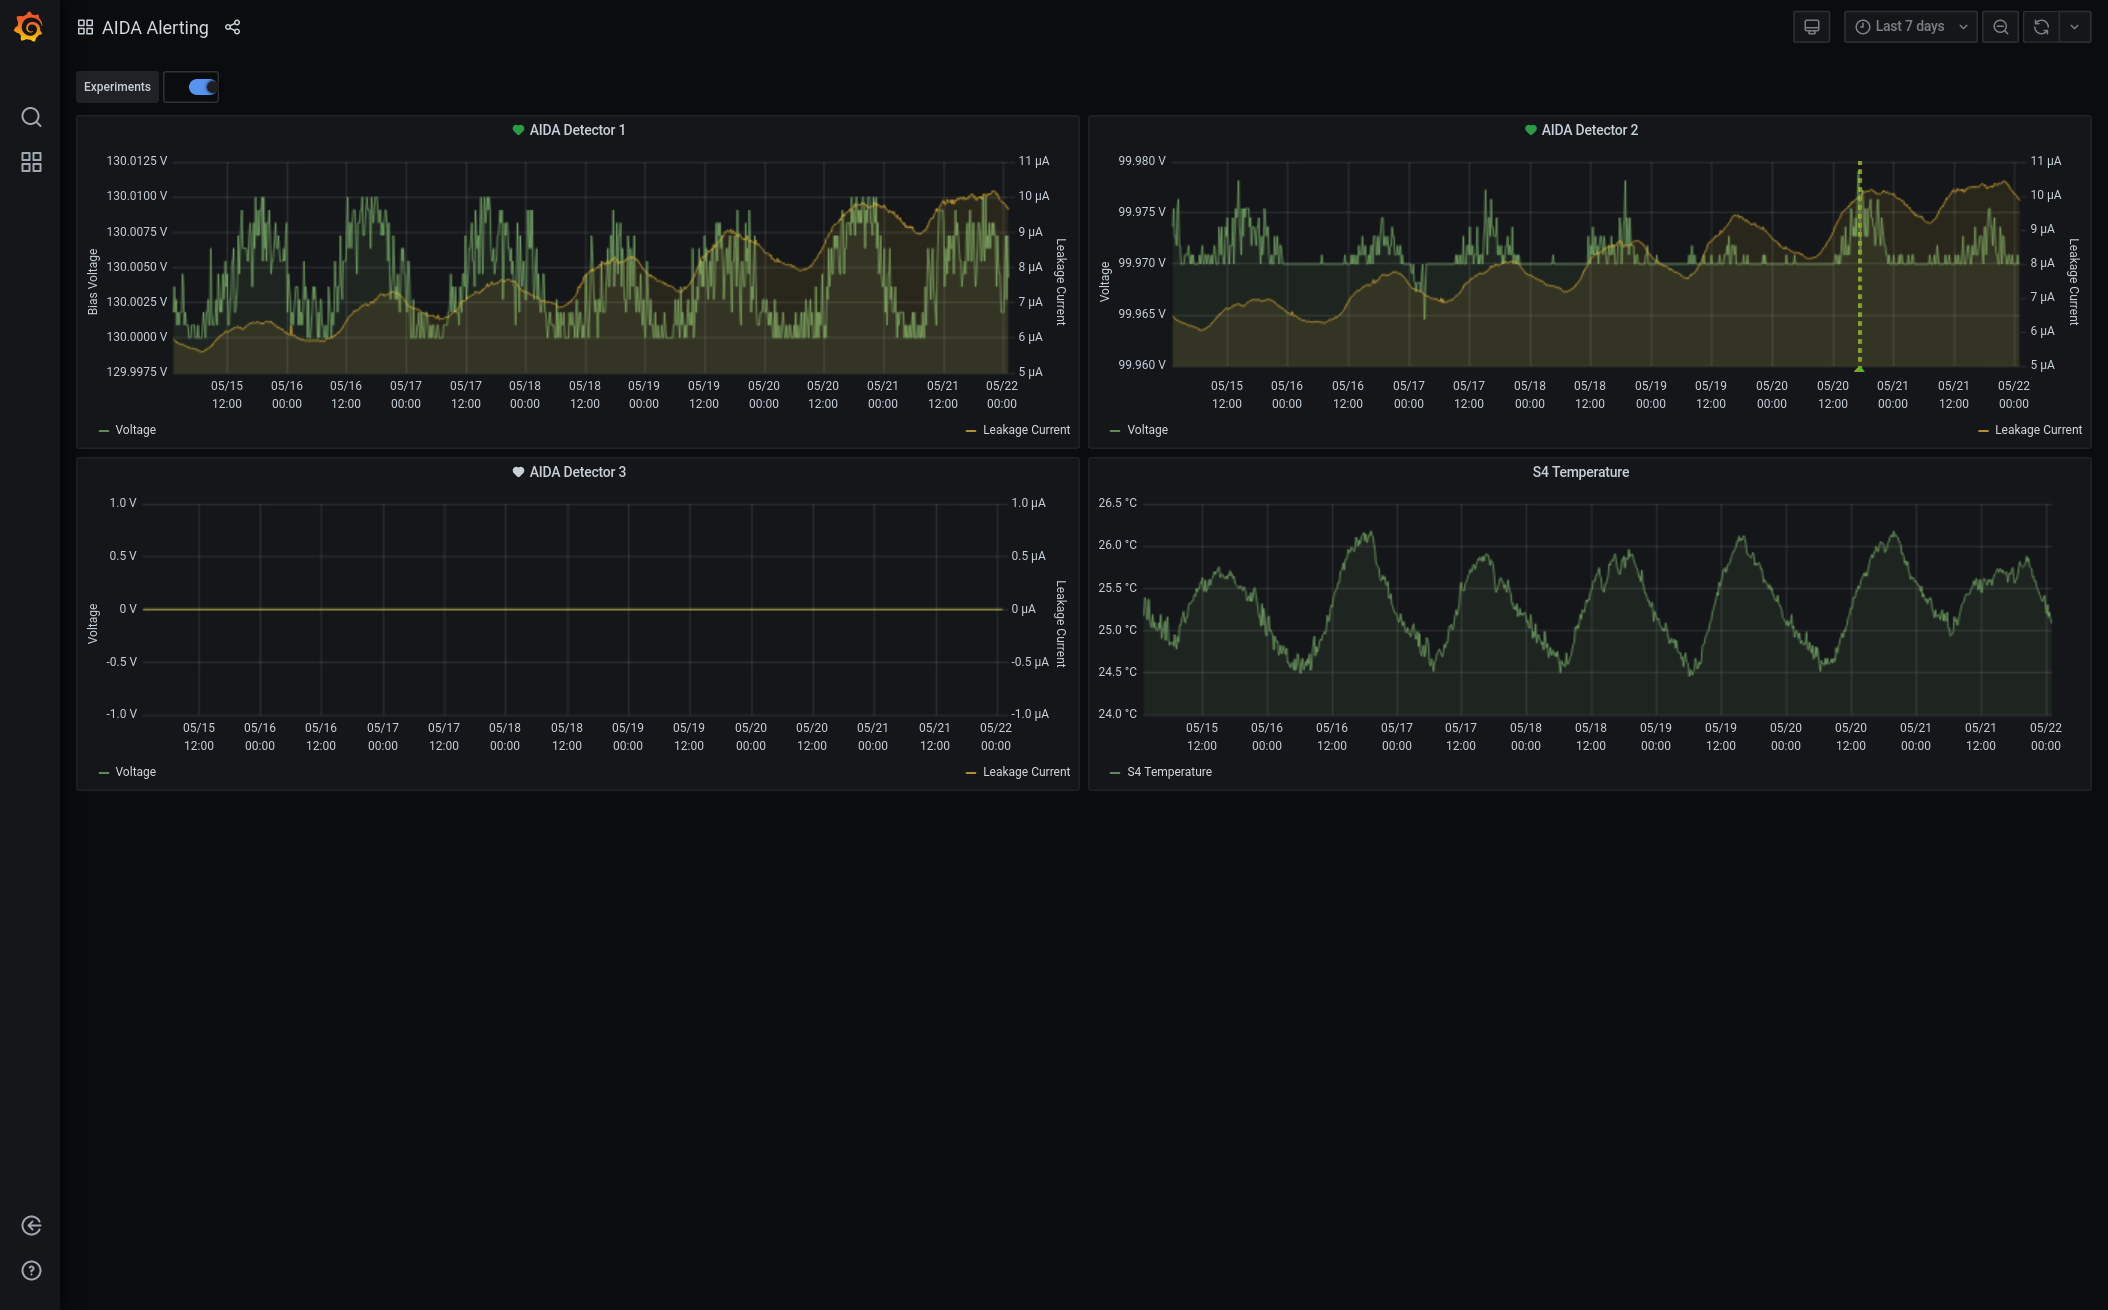Click the green annotation marker in Detector 2

[x=1859, y=369]
